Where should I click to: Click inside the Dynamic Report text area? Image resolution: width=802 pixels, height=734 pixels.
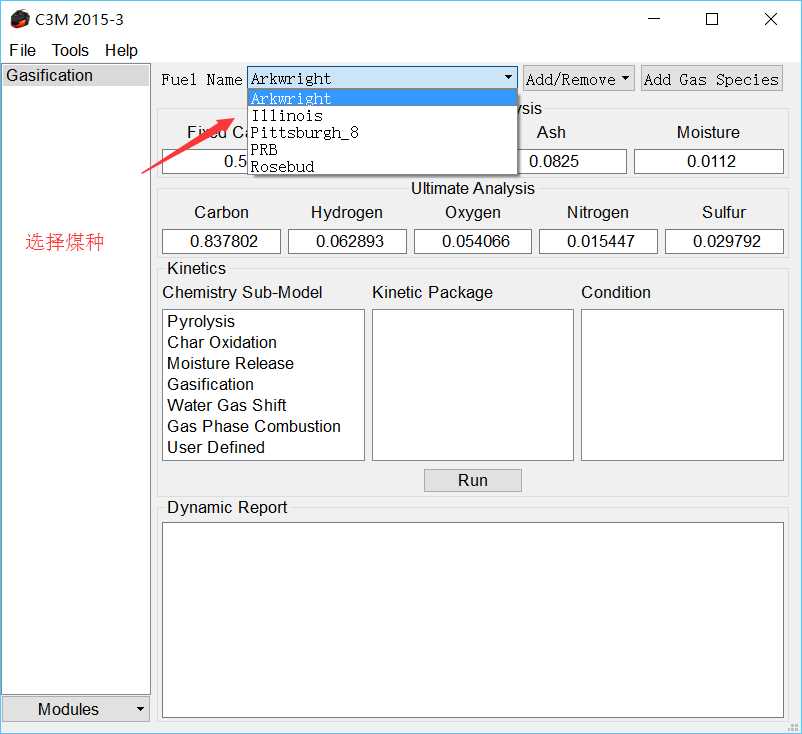point(473,620)
